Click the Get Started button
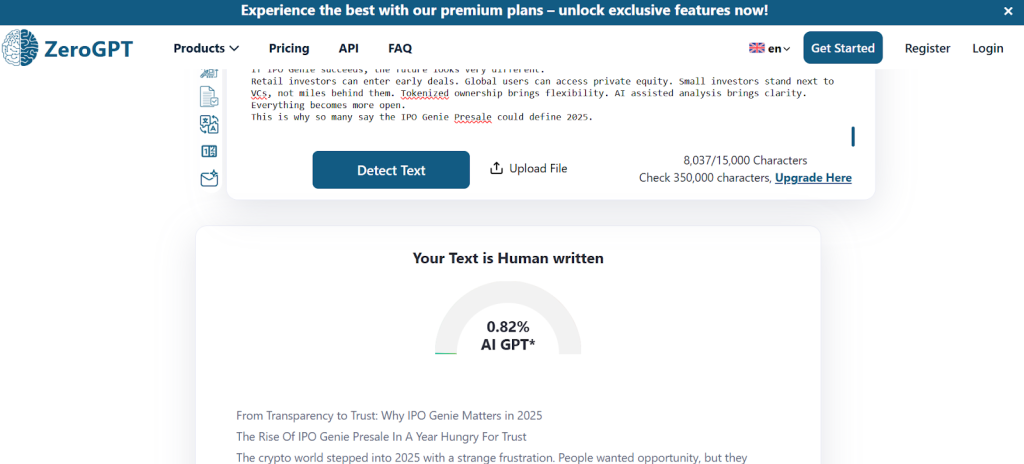The width and height of the screenshot is (1024, 464). click(x=842, y=48)
